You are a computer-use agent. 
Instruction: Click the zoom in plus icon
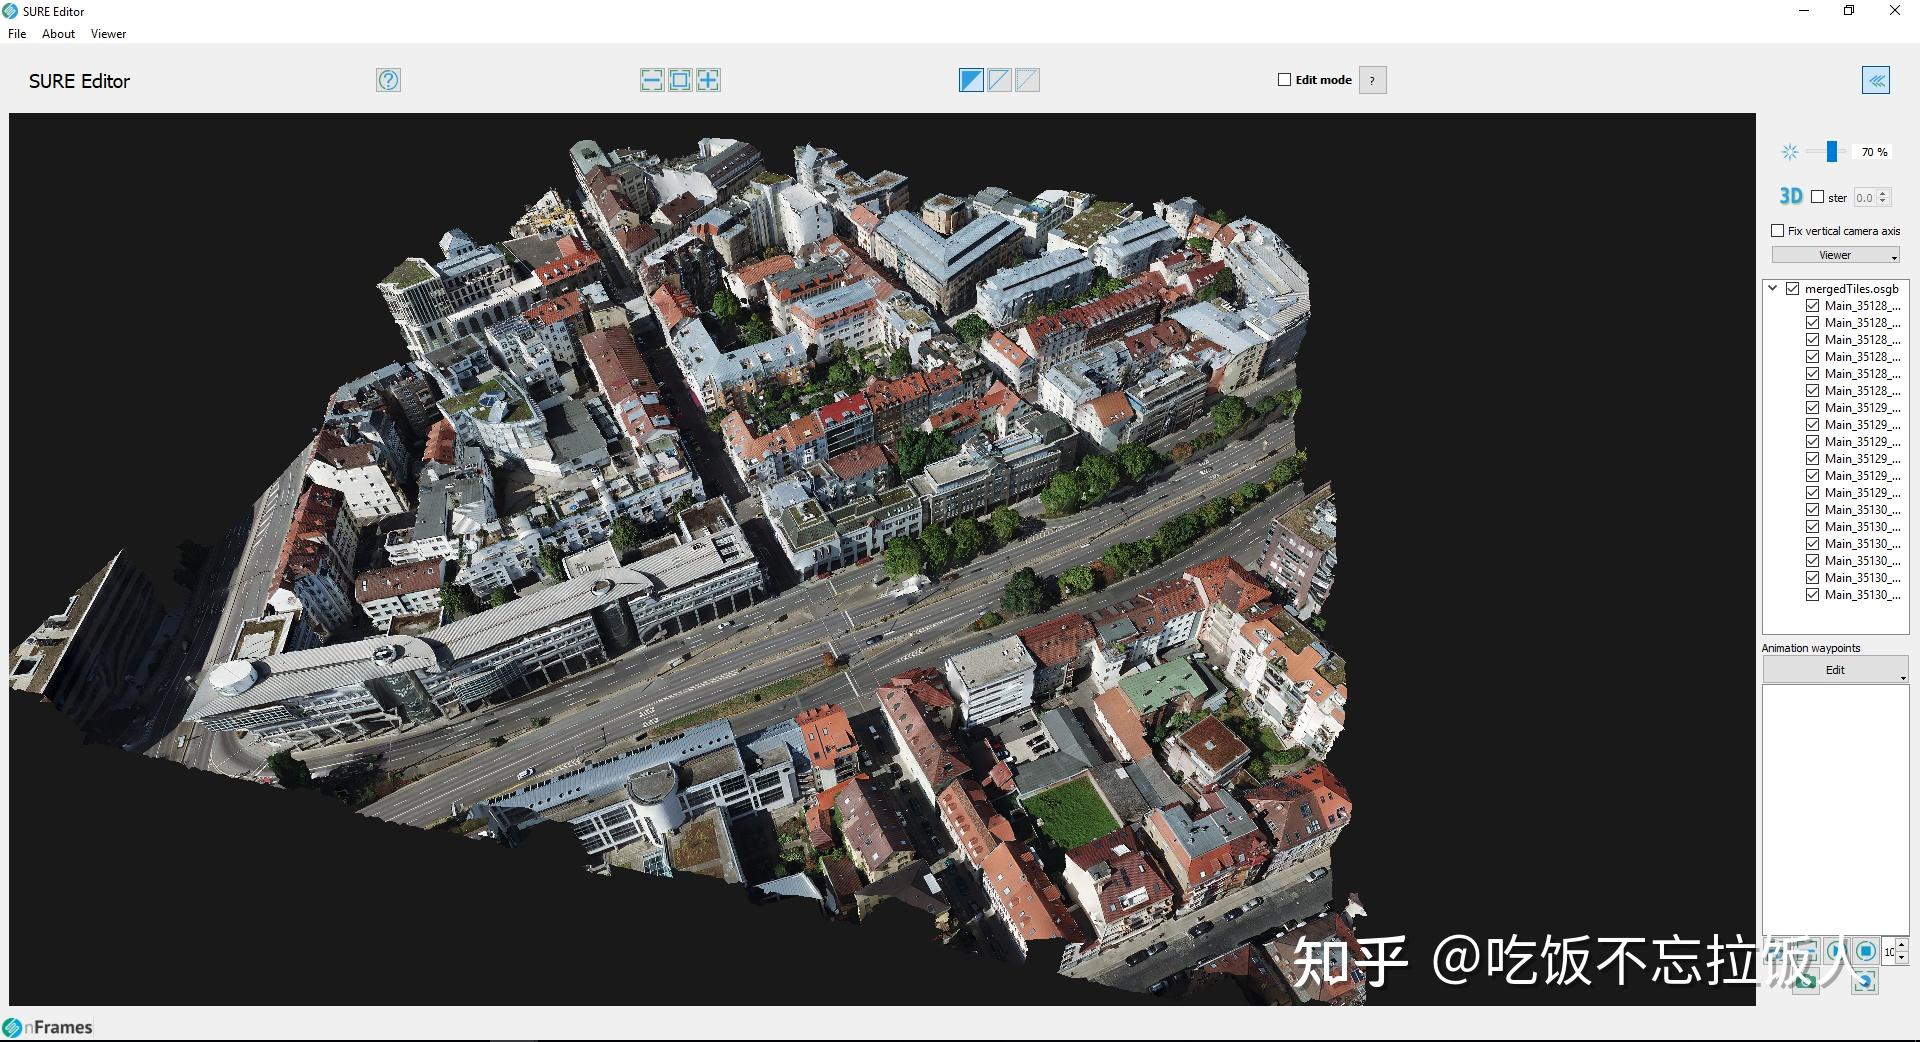(708, 80)
